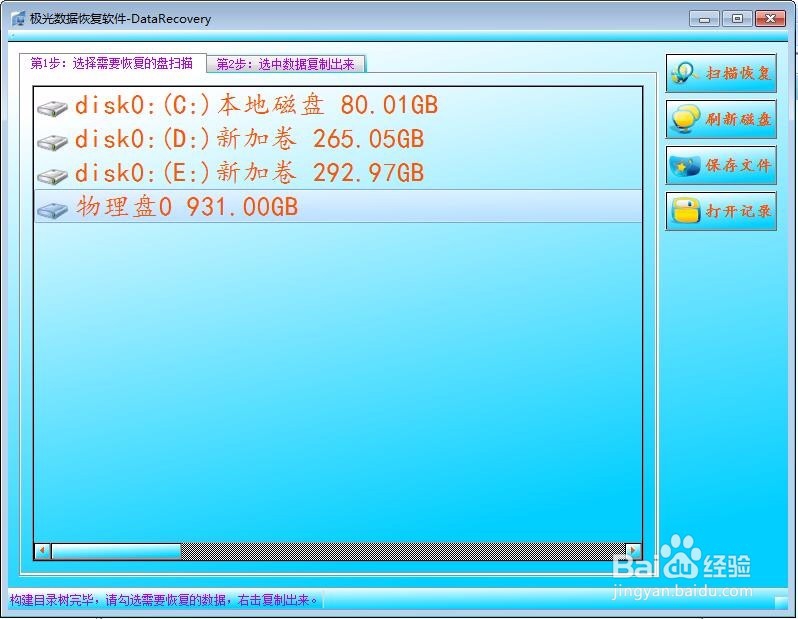The height and width of the screenshot is (619, 798).
Task: Close the DataRecovery window
Action: [x=770, y=19]
